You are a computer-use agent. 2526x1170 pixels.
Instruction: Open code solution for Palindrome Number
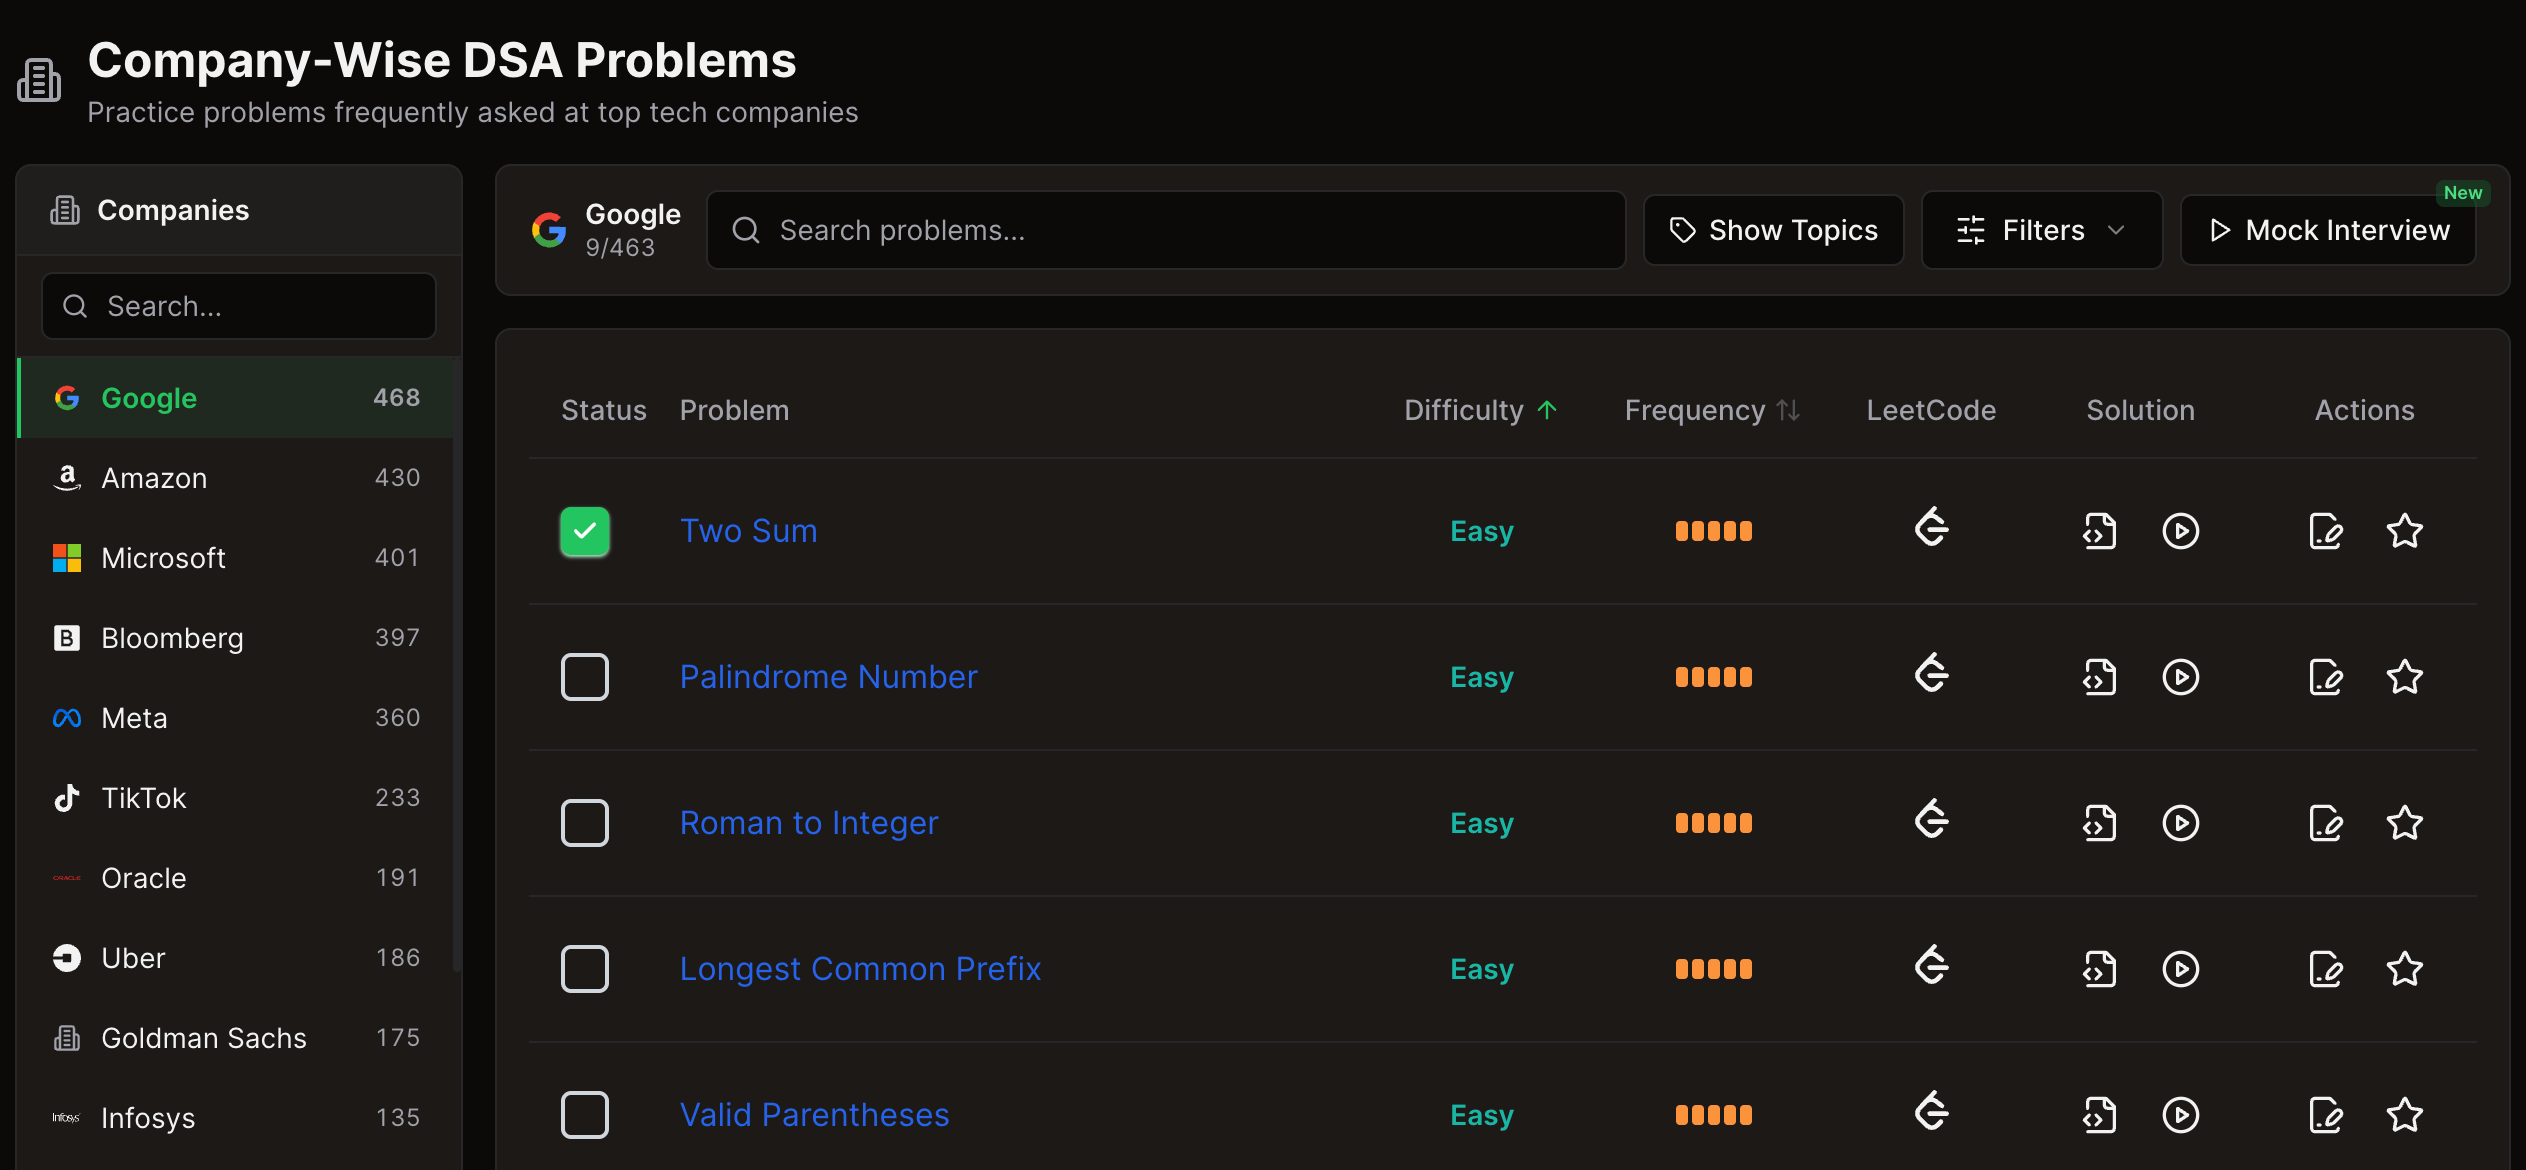2099,677
